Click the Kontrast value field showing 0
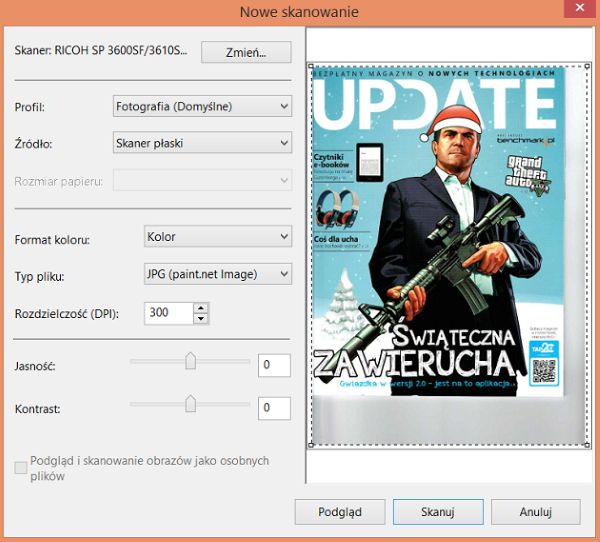600x542 pixels. (274, 408)
